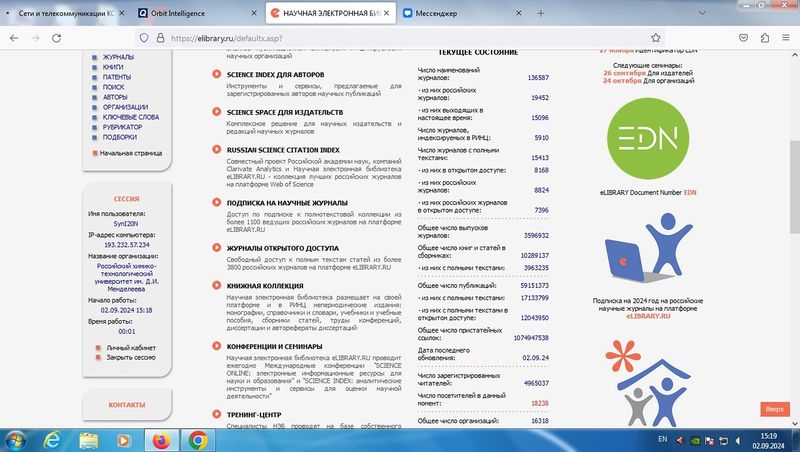The height and width of the screenshot is (452, 800).
Task: Open the КЛЮЧЕВЫЕ СЛОВА navigation item
Action: (131, 117)
